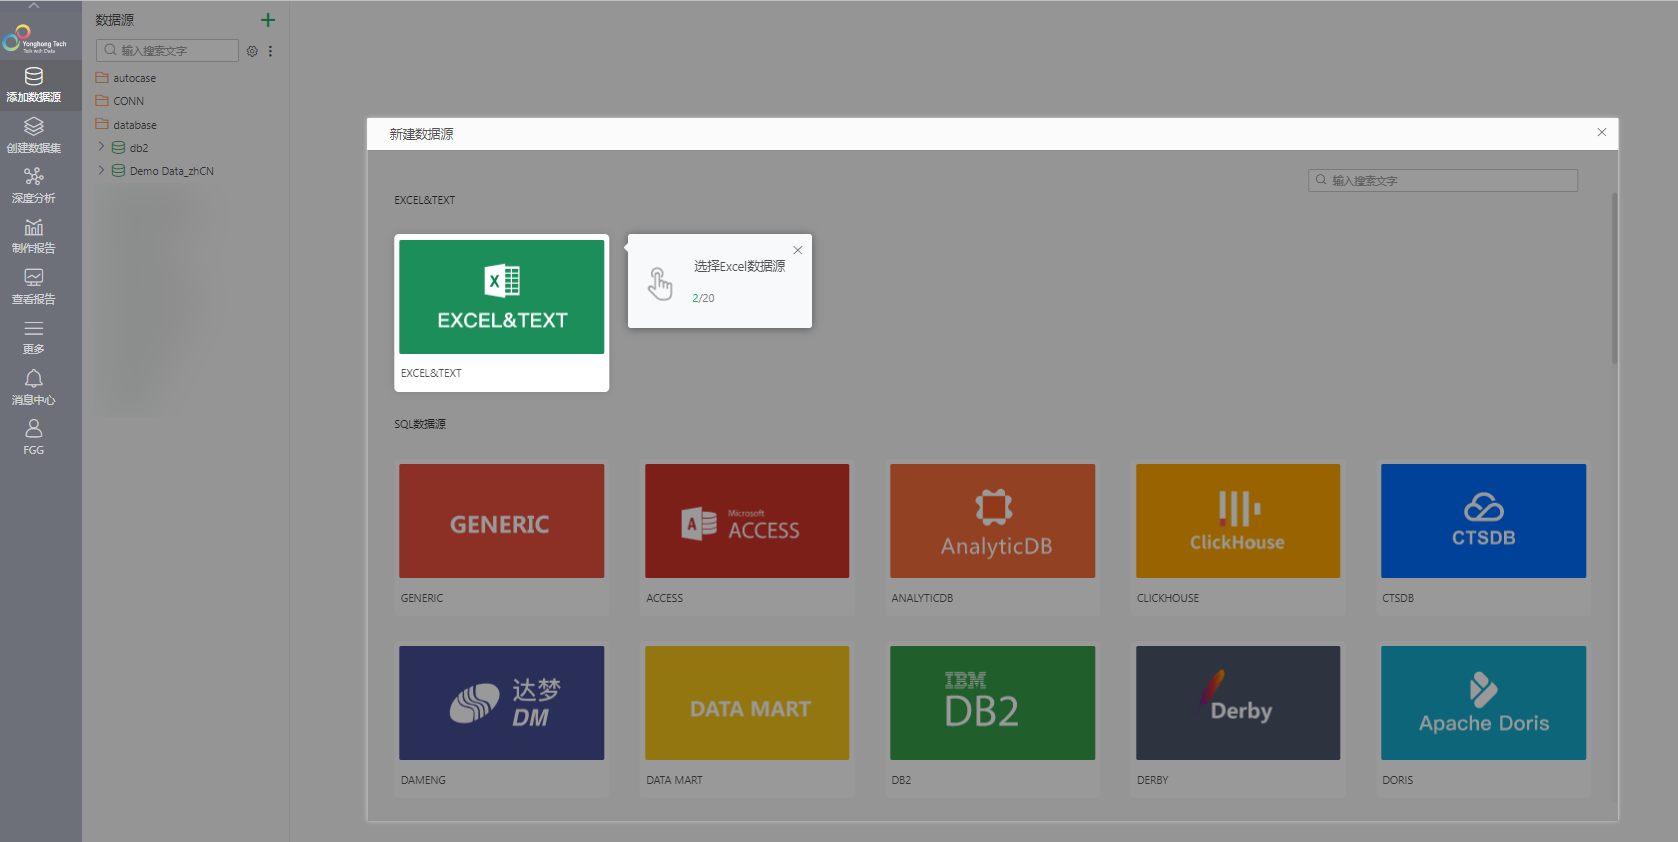Open the three-dot more options menu
This screenshot has height=842, width=1678.
tap(270, 51)
